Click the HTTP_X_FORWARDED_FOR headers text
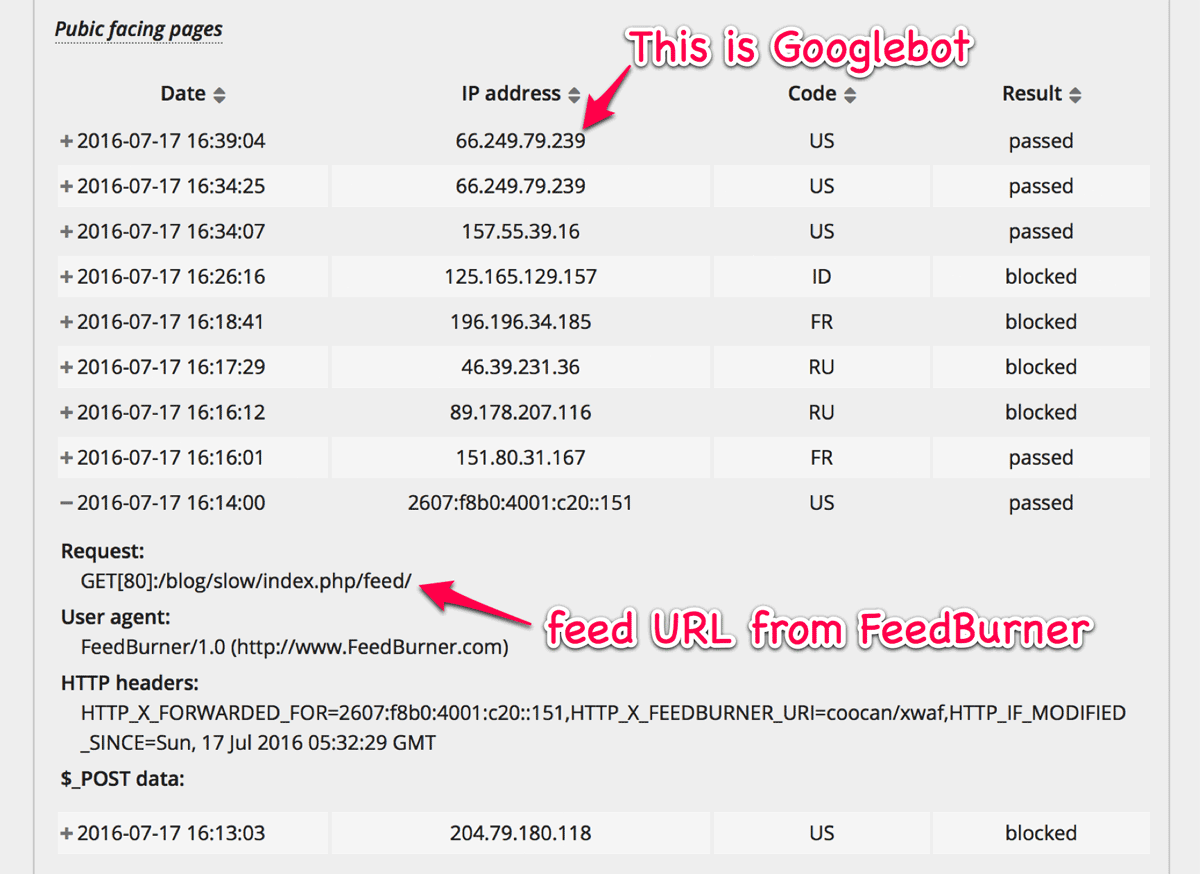Image resolution: width=1200 pixels, height=874 pixels. pyautogui.click(x=603, y=728)
